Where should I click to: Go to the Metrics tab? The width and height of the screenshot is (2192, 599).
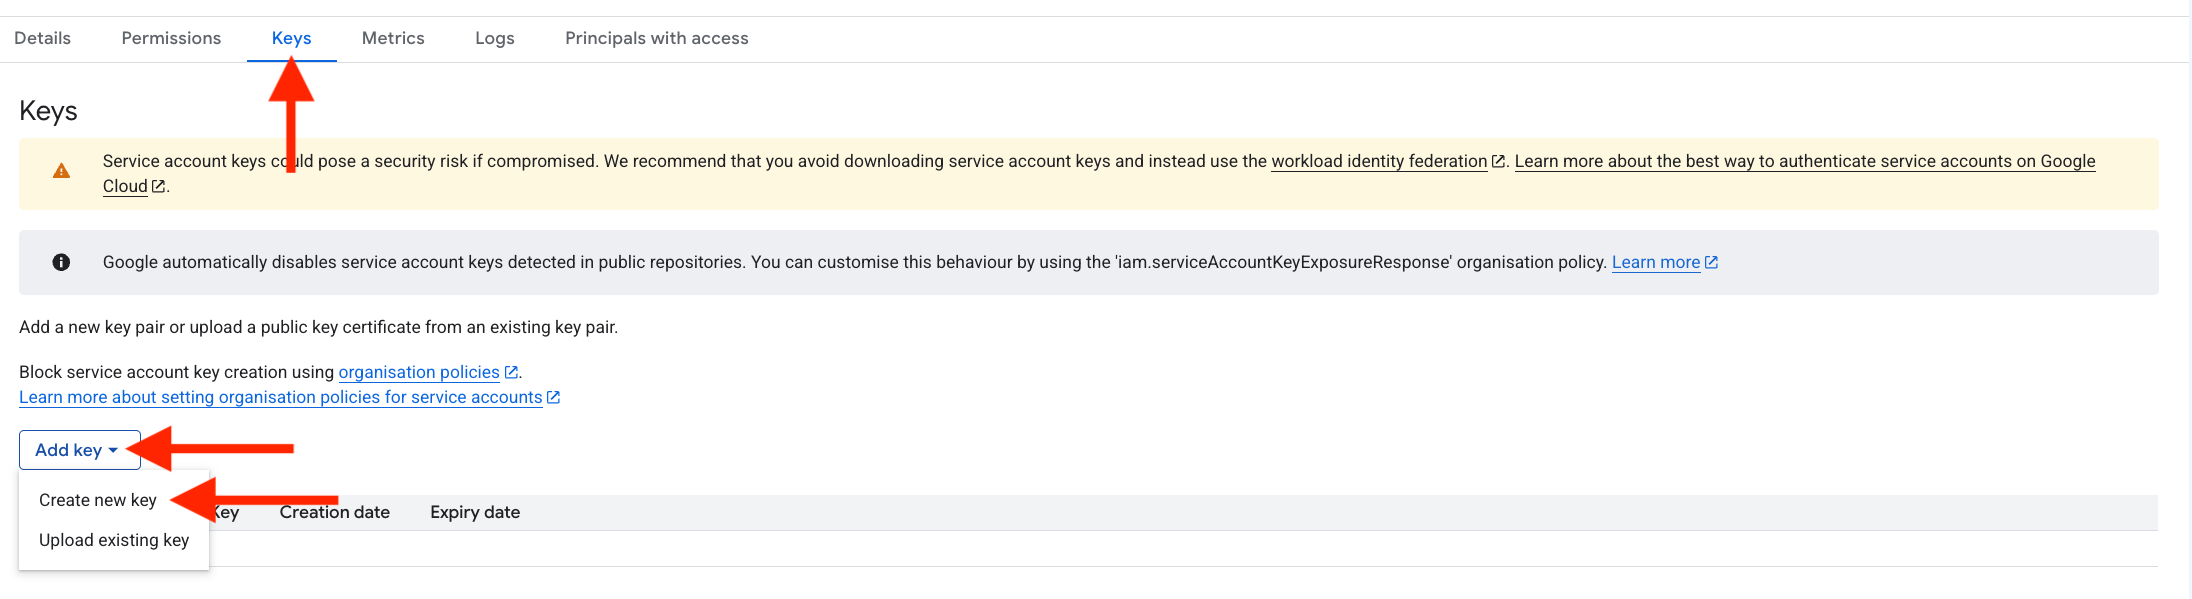click(393, 38)
